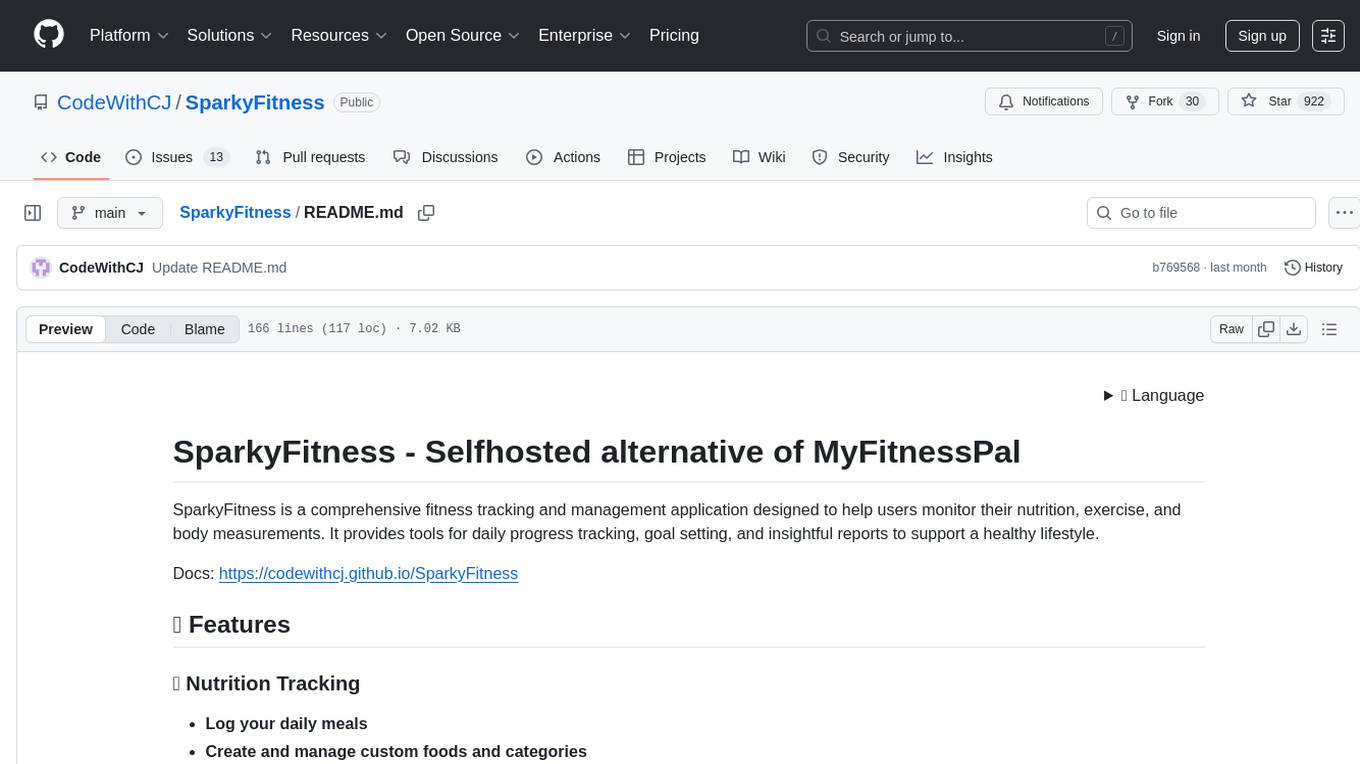
Task: Expand the file tree side panel
Action: pyautogui.click(x=33, y=213)
